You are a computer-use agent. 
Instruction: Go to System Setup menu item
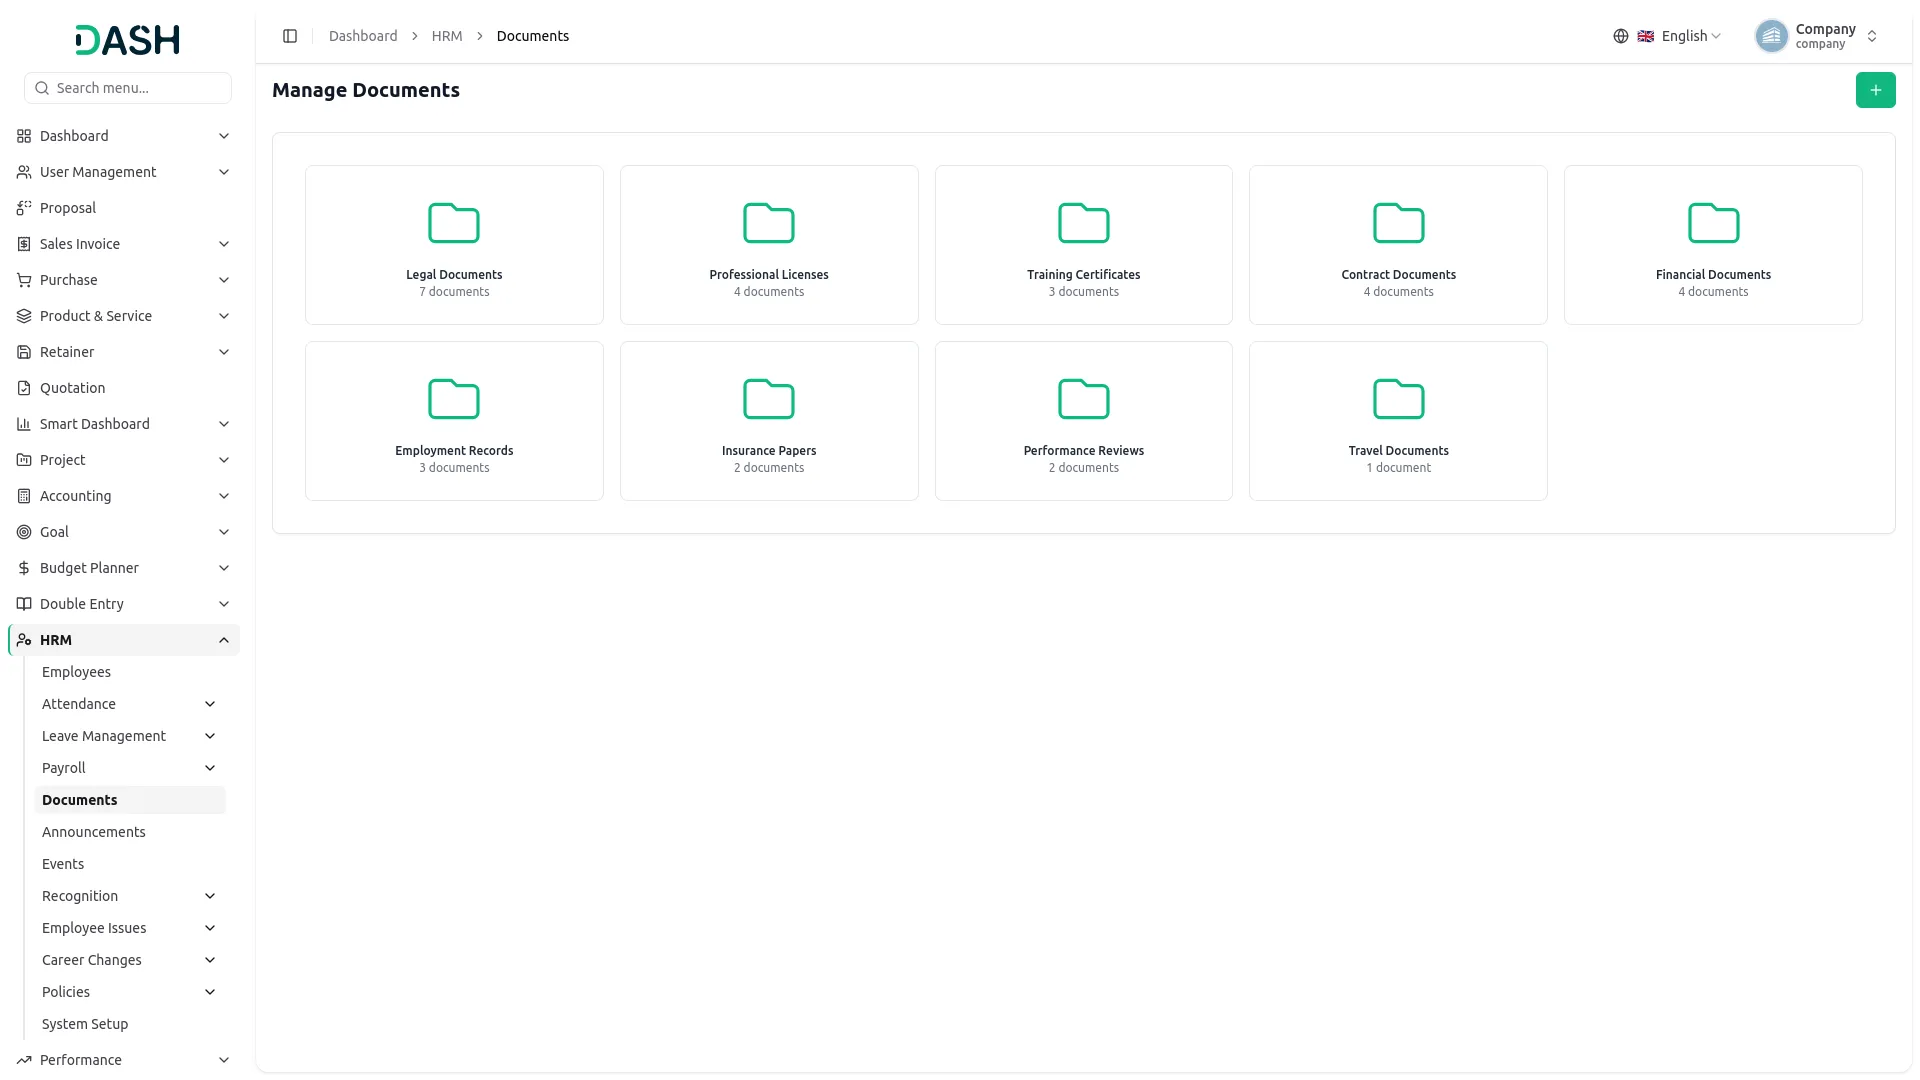[x=85, y=1024]
